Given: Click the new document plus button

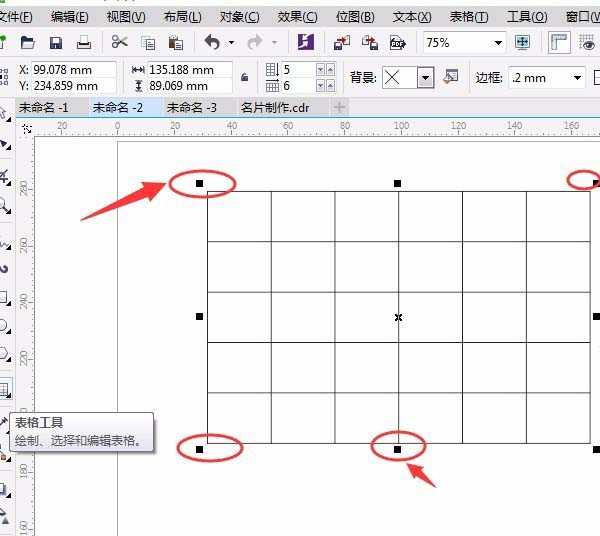Looking at the screenshot, I should [x=340, y=107].
